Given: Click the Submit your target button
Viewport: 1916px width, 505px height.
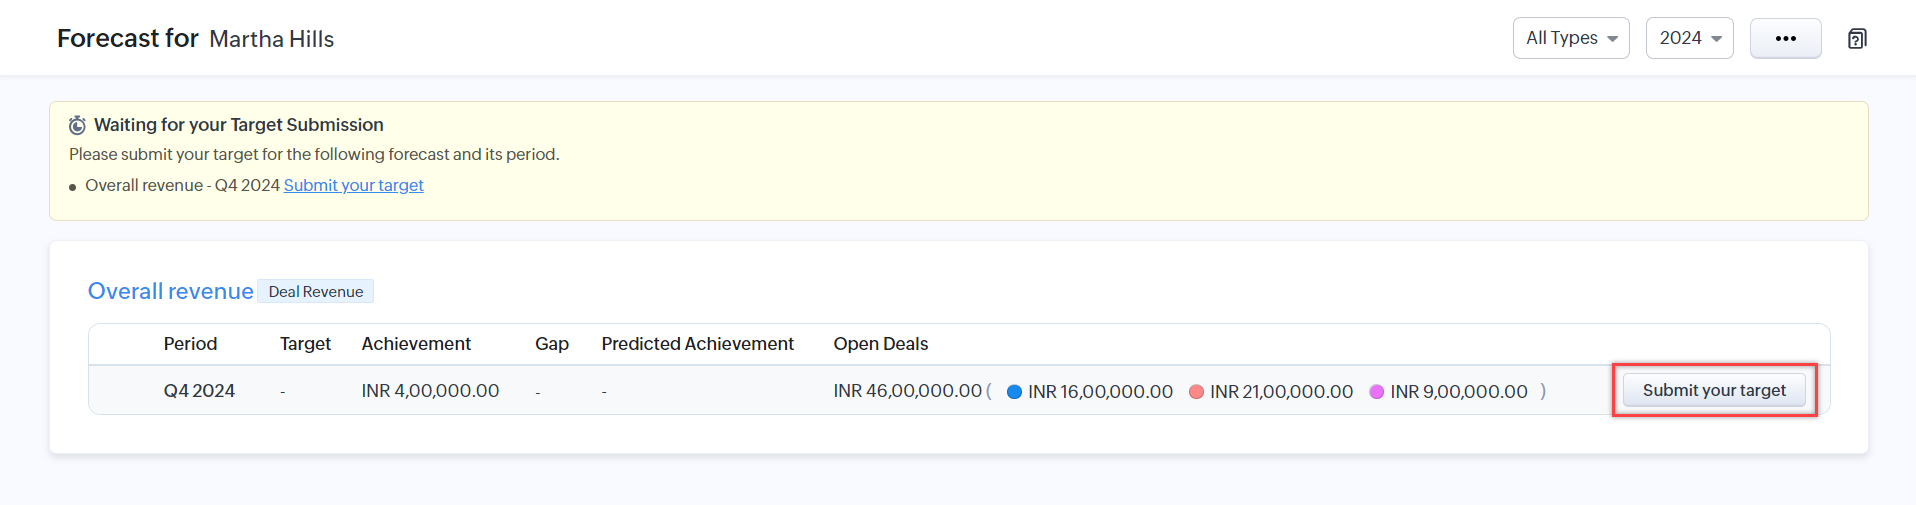Looking at the screenshot, I should [x=1713, y=390].
